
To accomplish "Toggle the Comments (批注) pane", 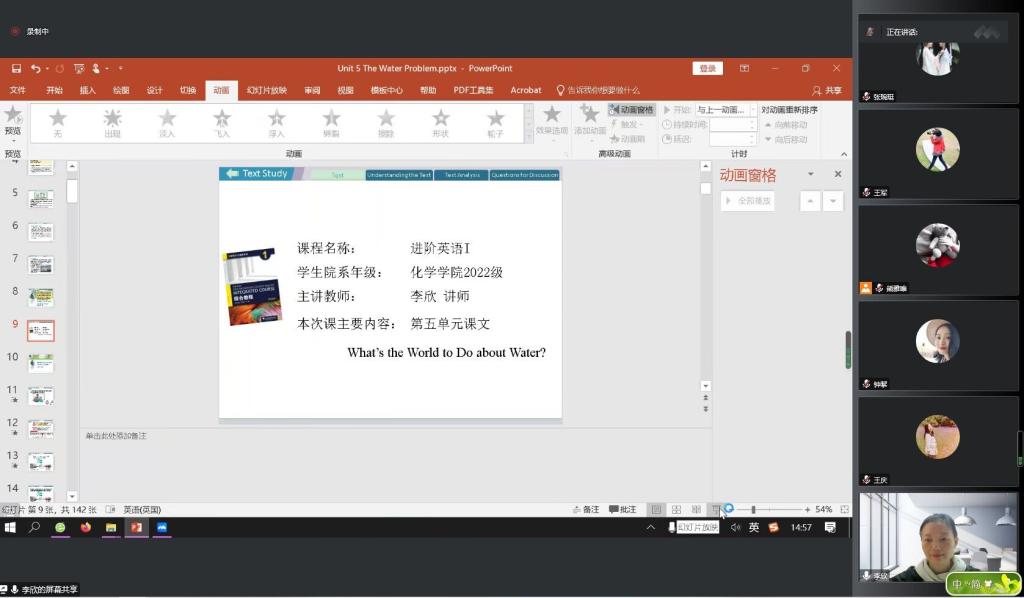I will pos(622,509).
